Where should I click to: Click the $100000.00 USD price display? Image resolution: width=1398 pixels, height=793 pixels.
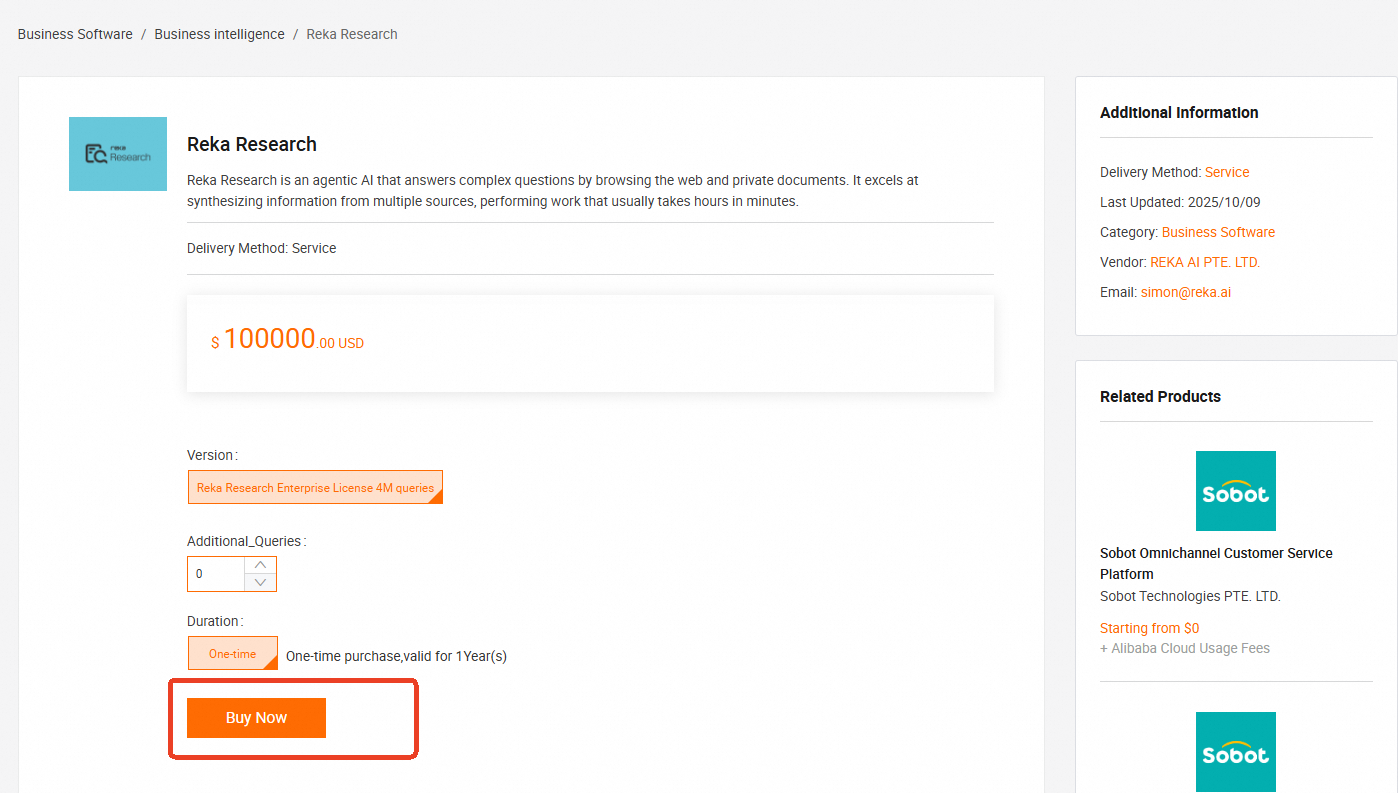coord(288,341)
